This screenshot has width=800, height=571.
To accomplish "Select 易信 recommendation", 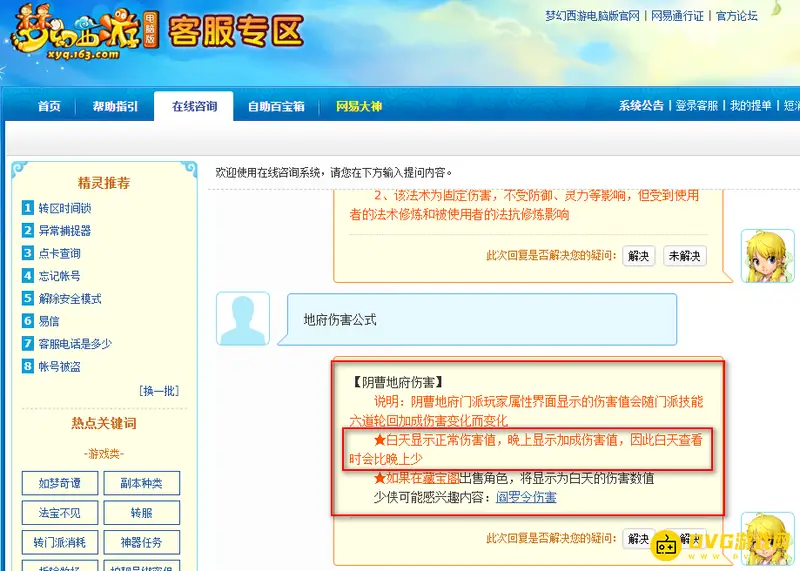I will coord(49,321).
